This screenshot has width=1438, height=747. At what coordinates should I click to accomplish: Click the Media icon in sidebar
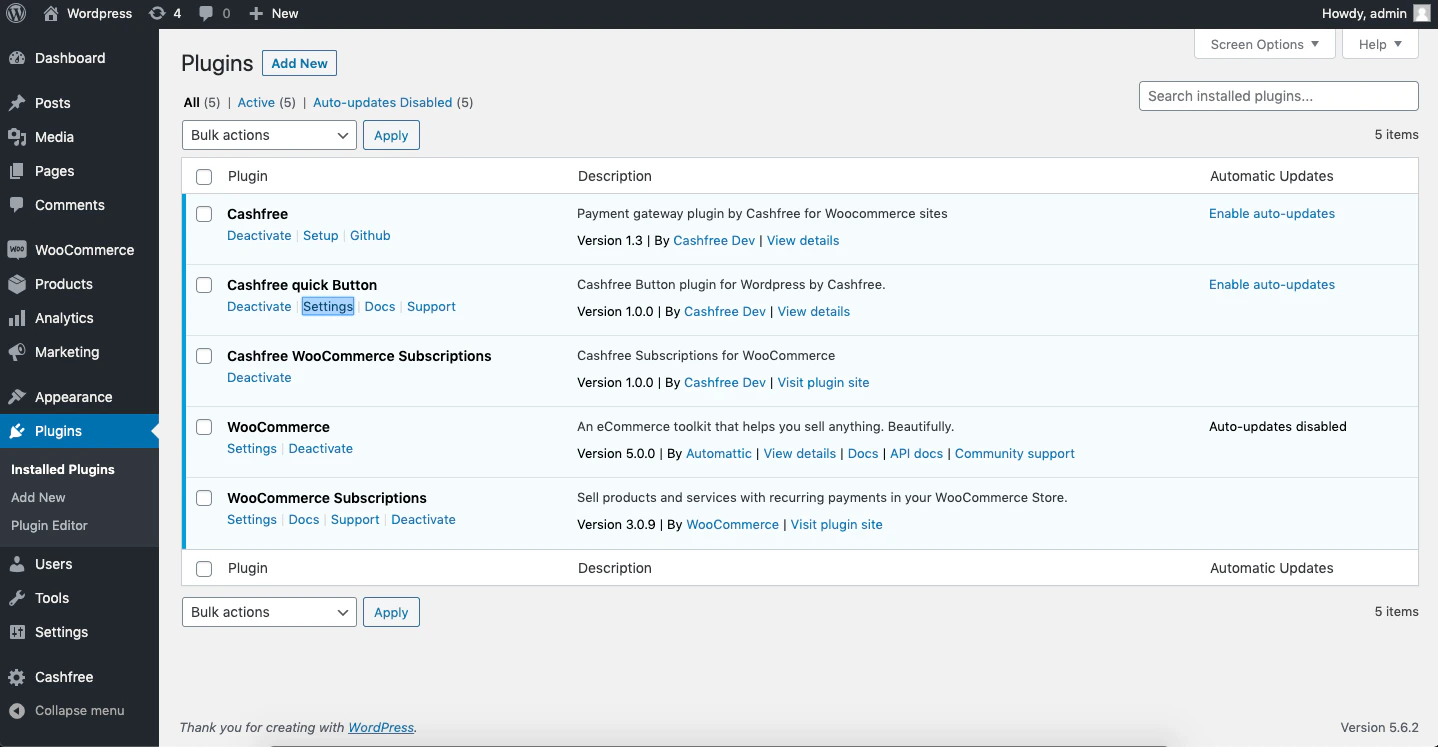(x=17, y=137)
